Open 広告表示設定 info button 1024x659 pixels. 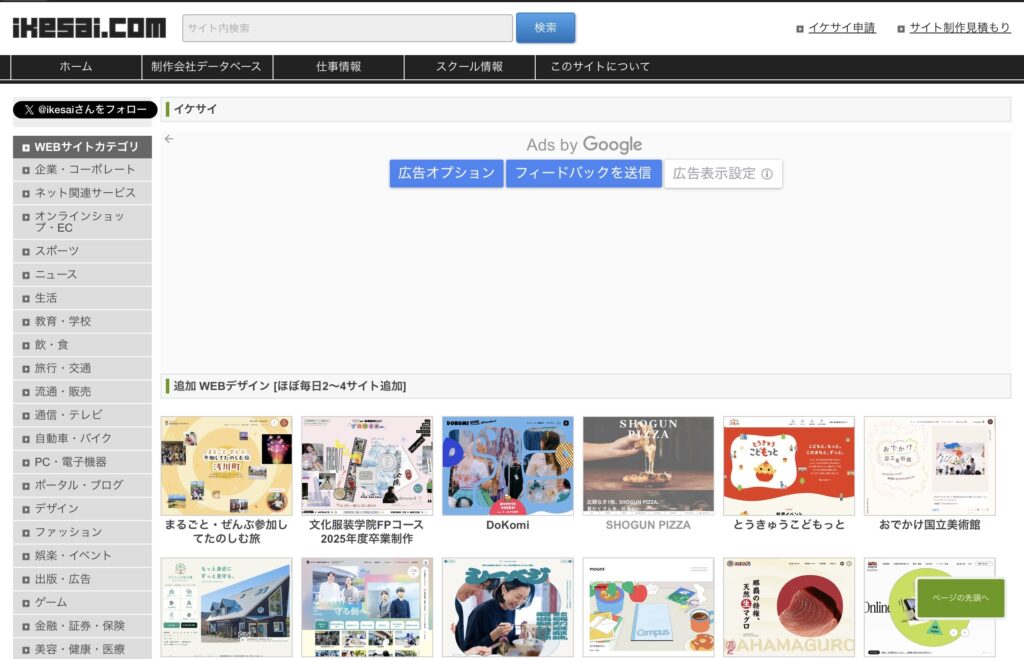723,174
